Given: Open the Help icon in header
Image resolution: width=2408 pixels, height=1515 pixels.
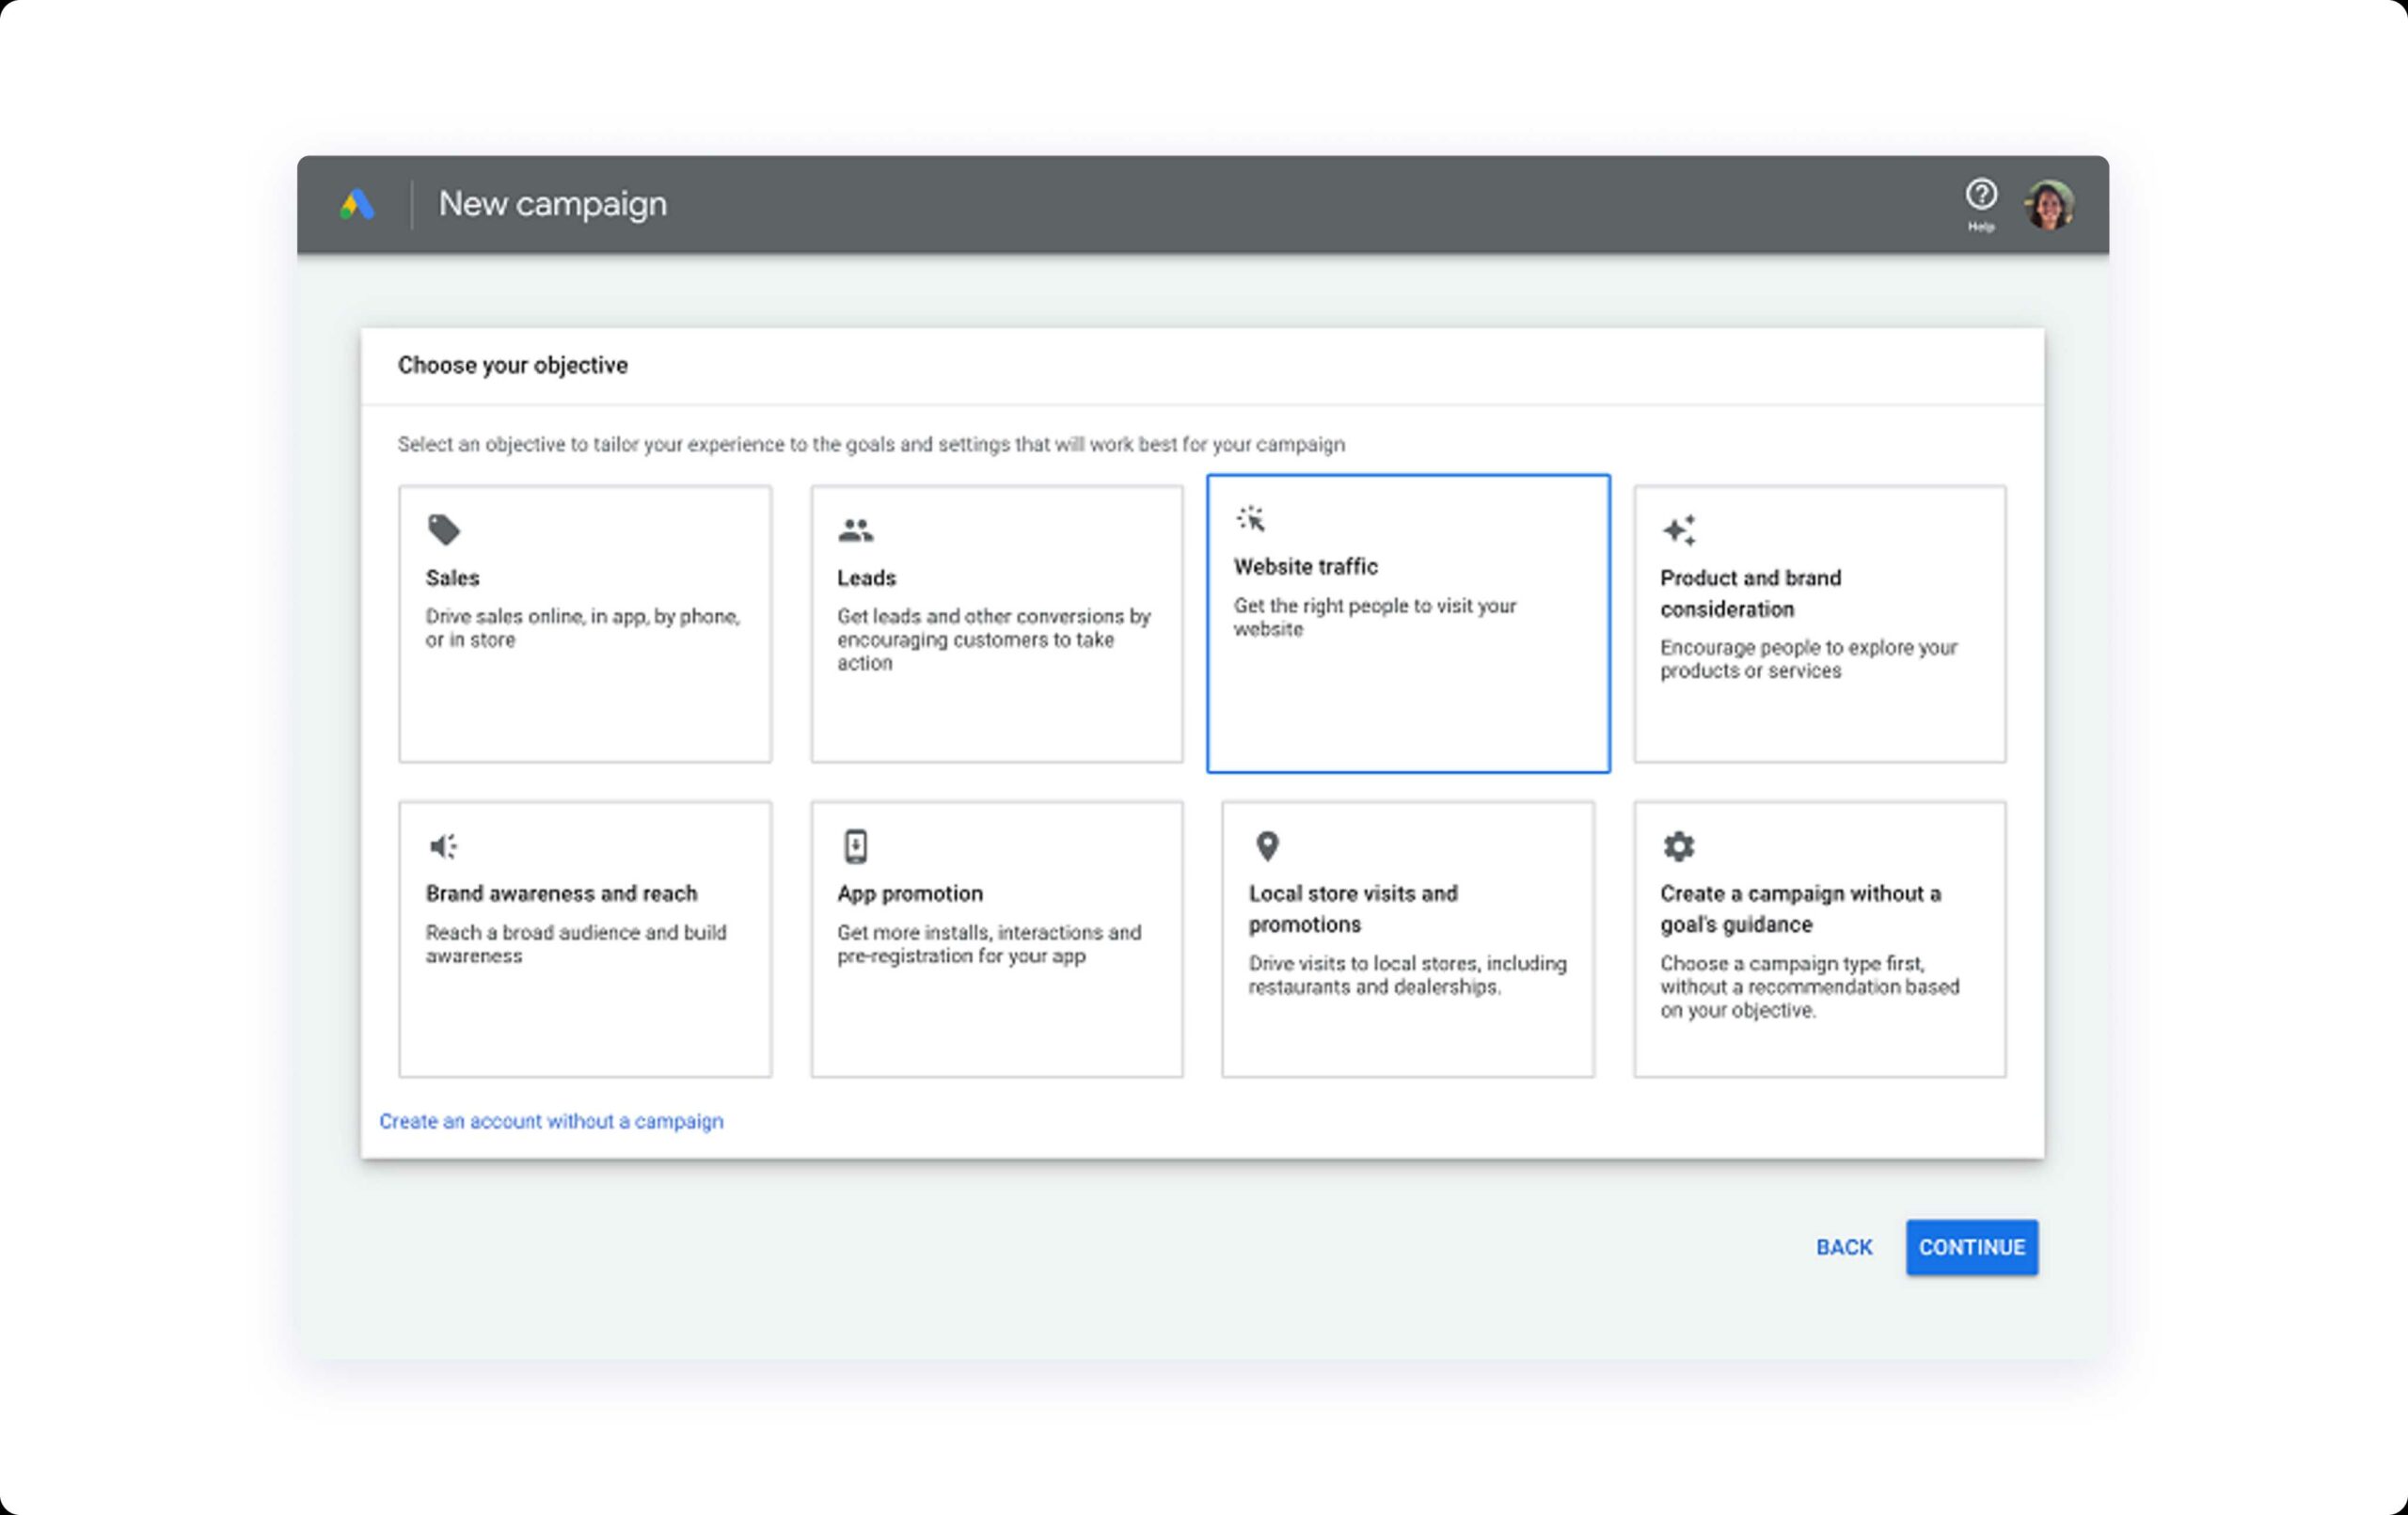Looking at the screenshot, I should (1980, 195).
